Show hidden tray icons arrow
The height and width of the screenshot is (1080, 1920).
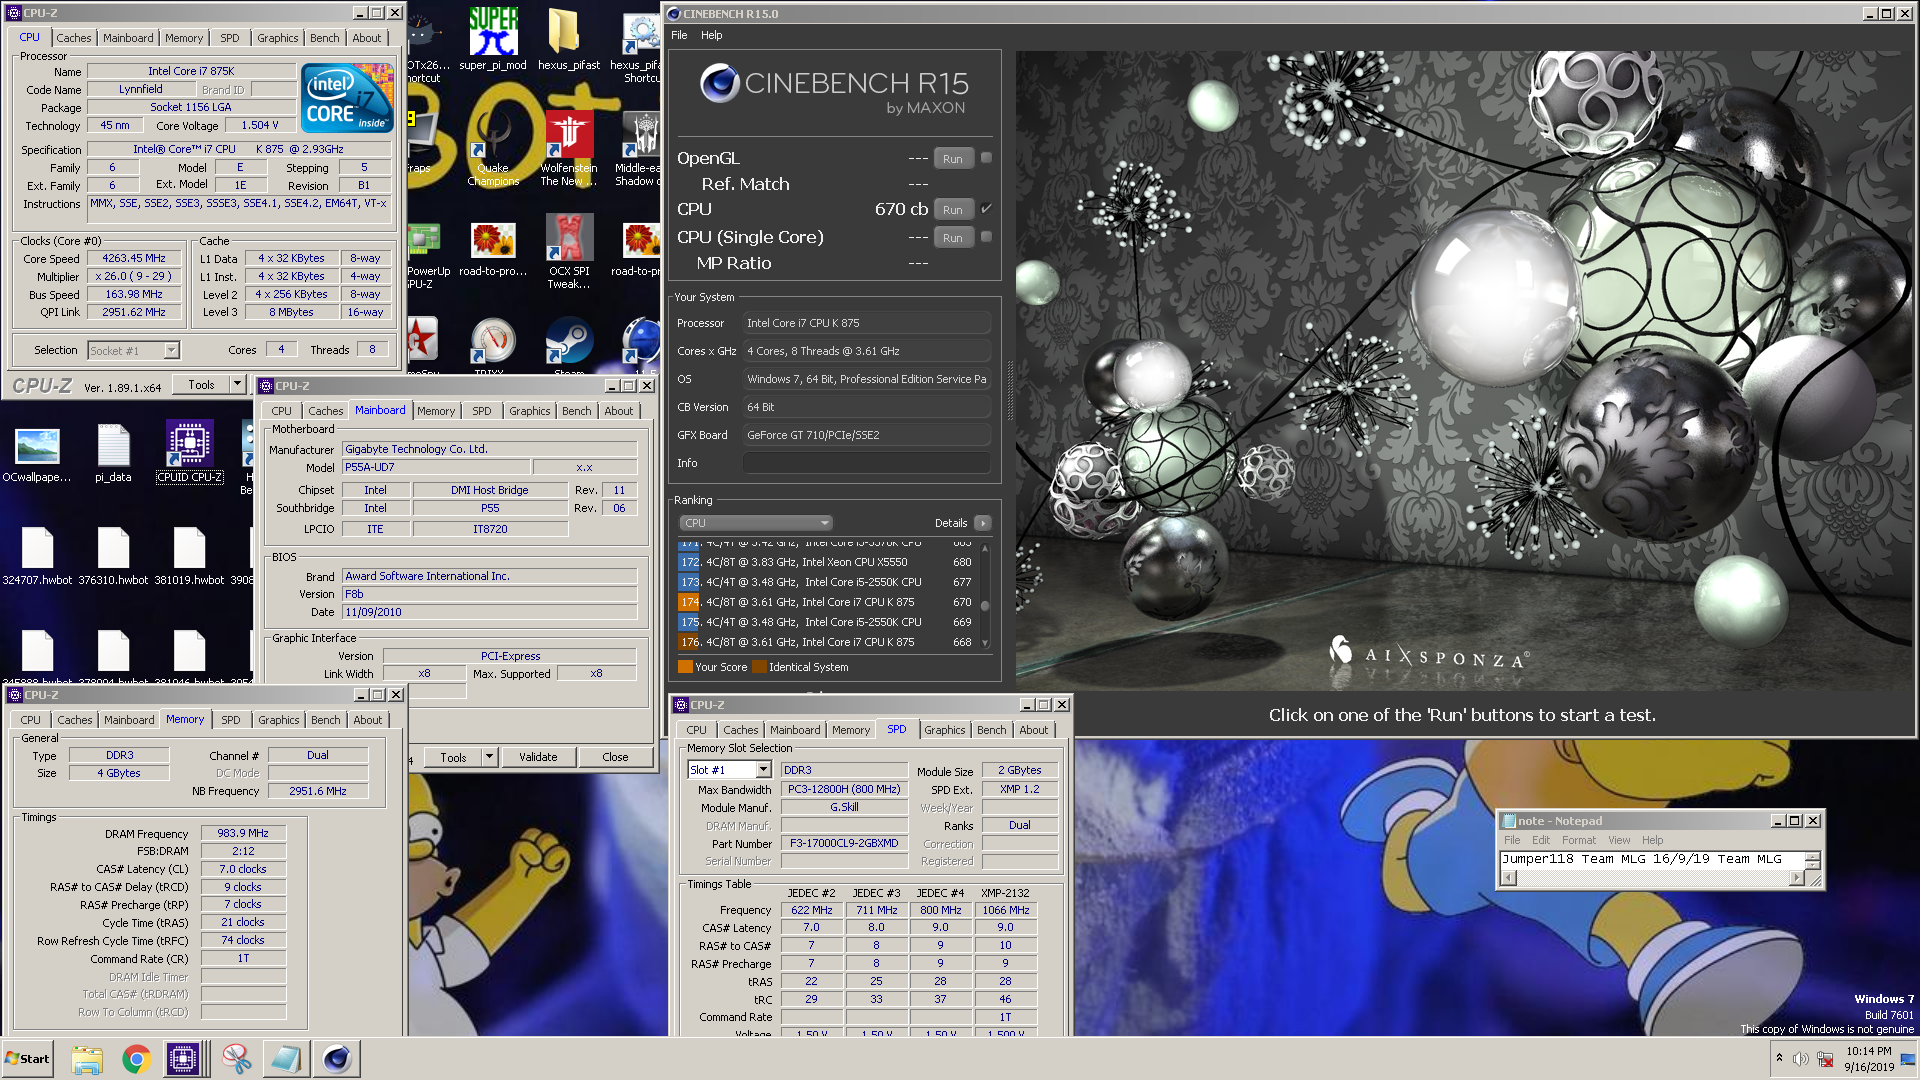click(x=1779, y=1058)
